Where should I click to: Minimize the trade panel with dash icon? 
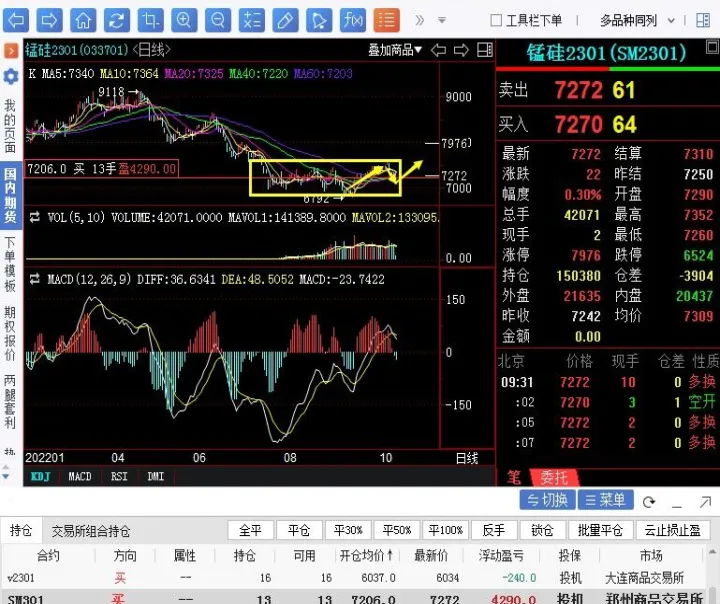point(676,506)
